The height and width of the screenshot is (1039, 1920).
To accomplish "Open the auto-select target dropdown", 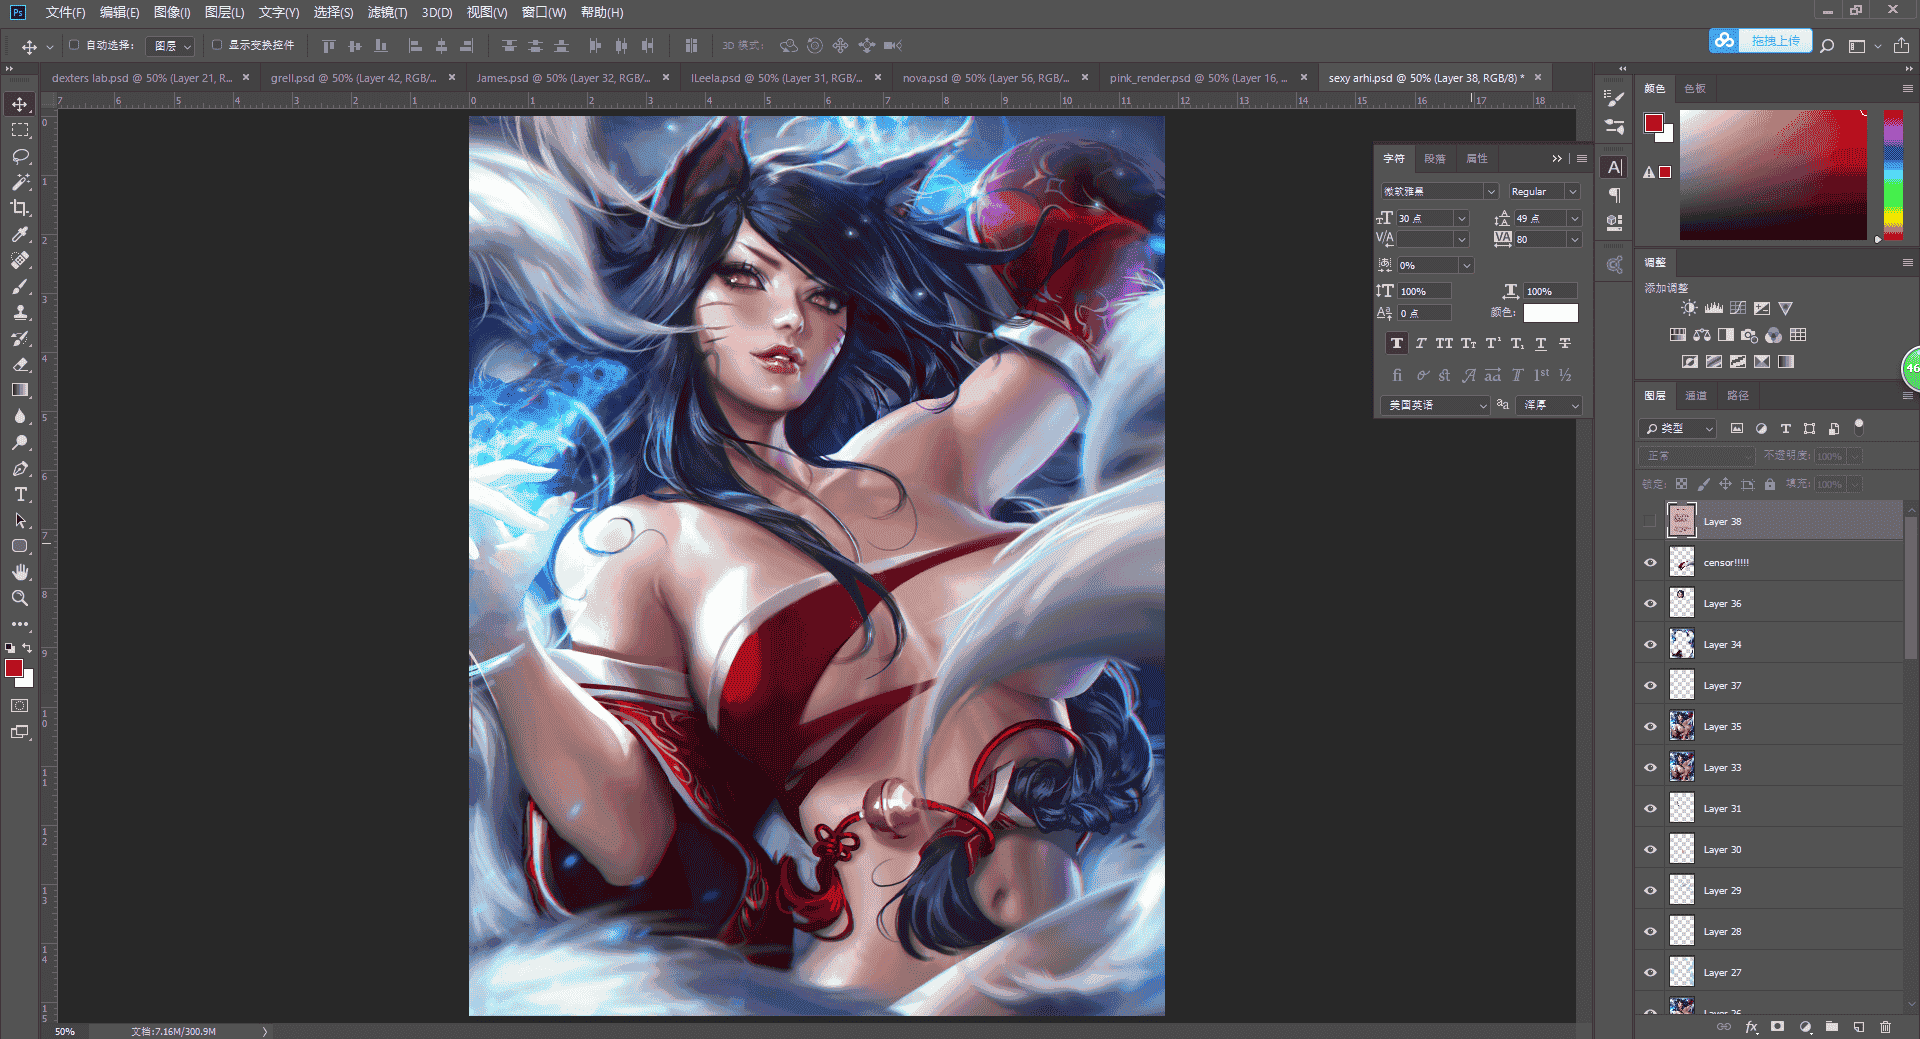I will (x=170, y=46).
